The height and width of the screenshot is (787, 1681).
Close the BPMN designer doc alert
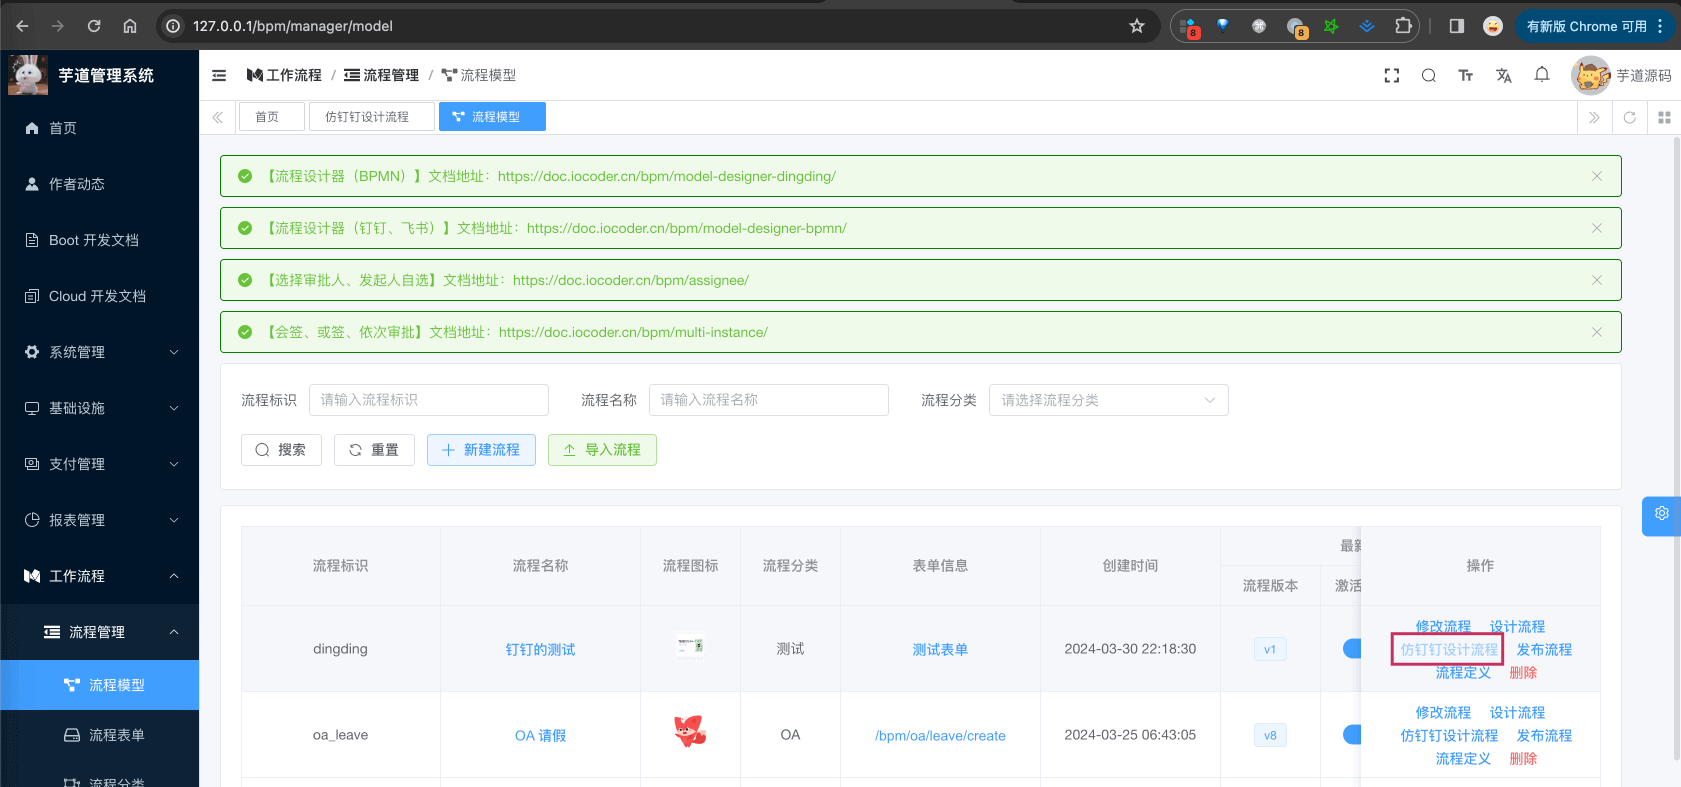coord(1596,176)
